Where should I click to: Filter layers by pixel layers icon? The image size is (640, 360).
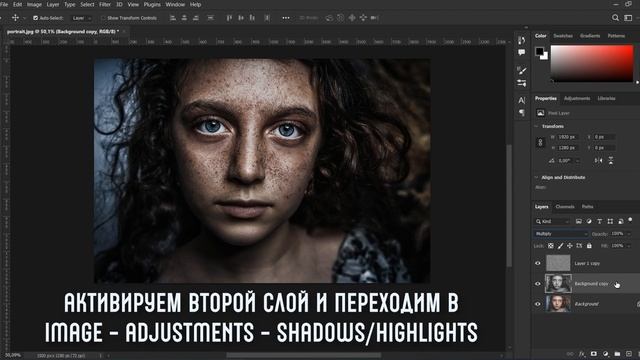click(578, 221)
